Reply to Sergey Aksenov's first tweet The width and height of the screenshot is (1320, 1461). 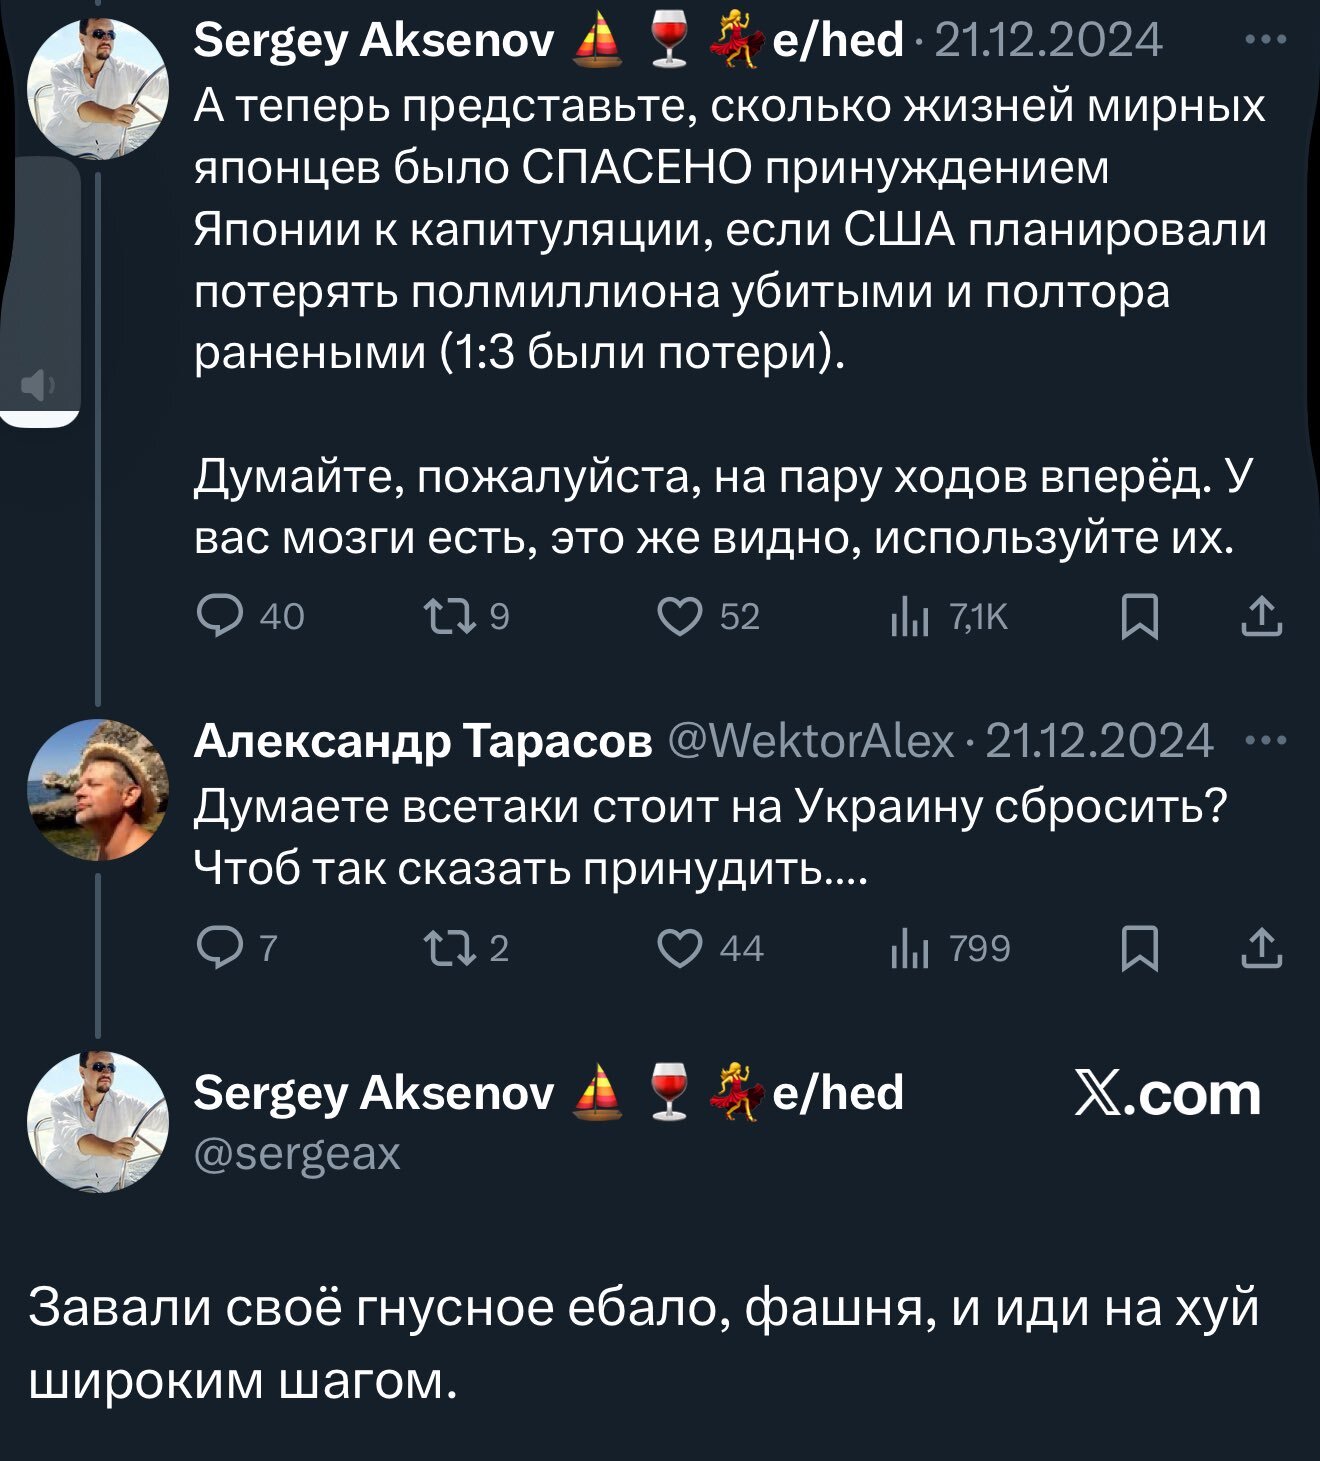tap(220, 616)
